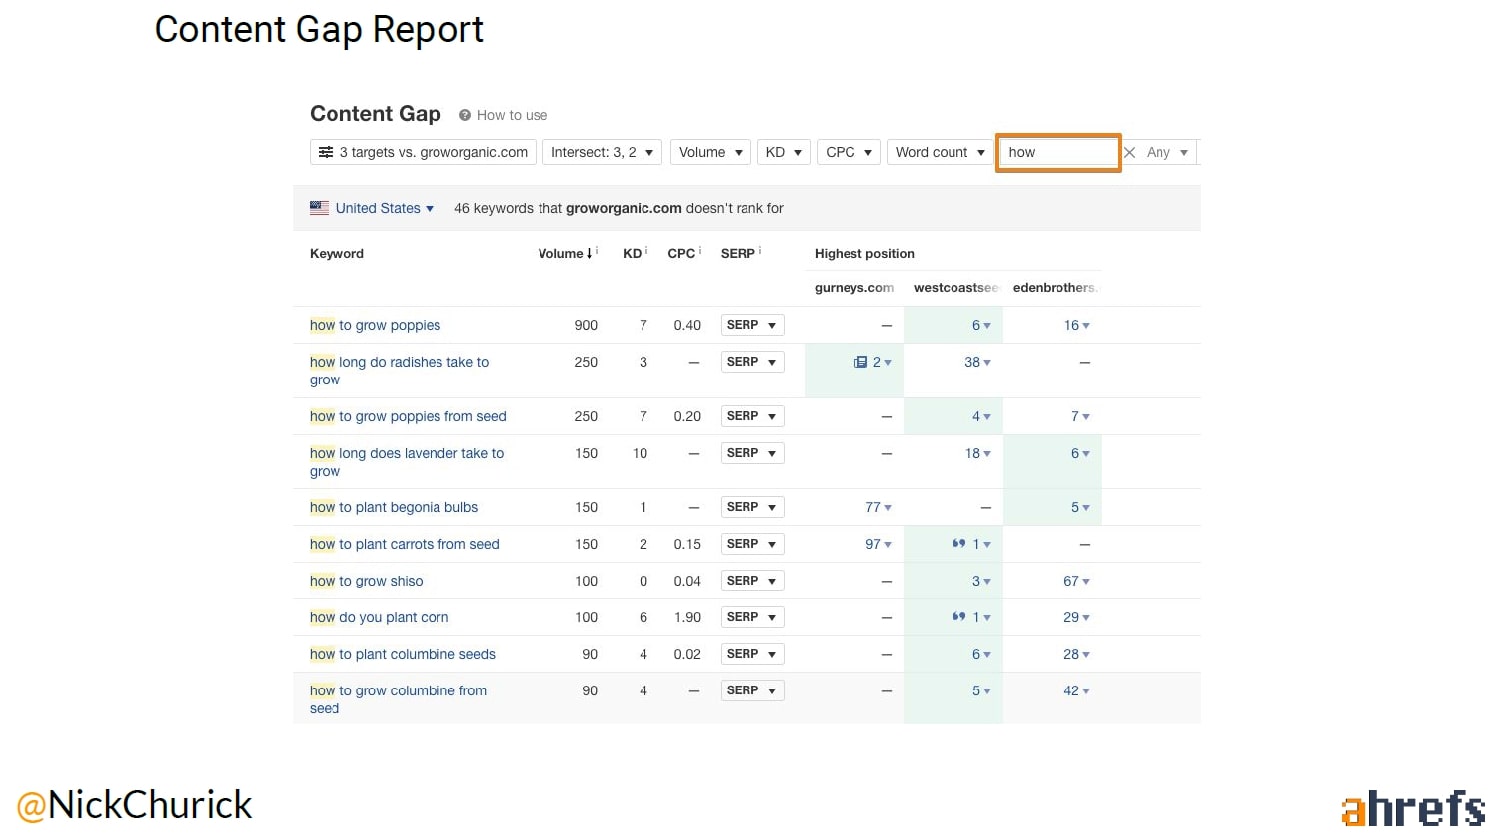Screen dimensions: 1502x840
Task: Click the Keyword column header
Action: point(337,254)
